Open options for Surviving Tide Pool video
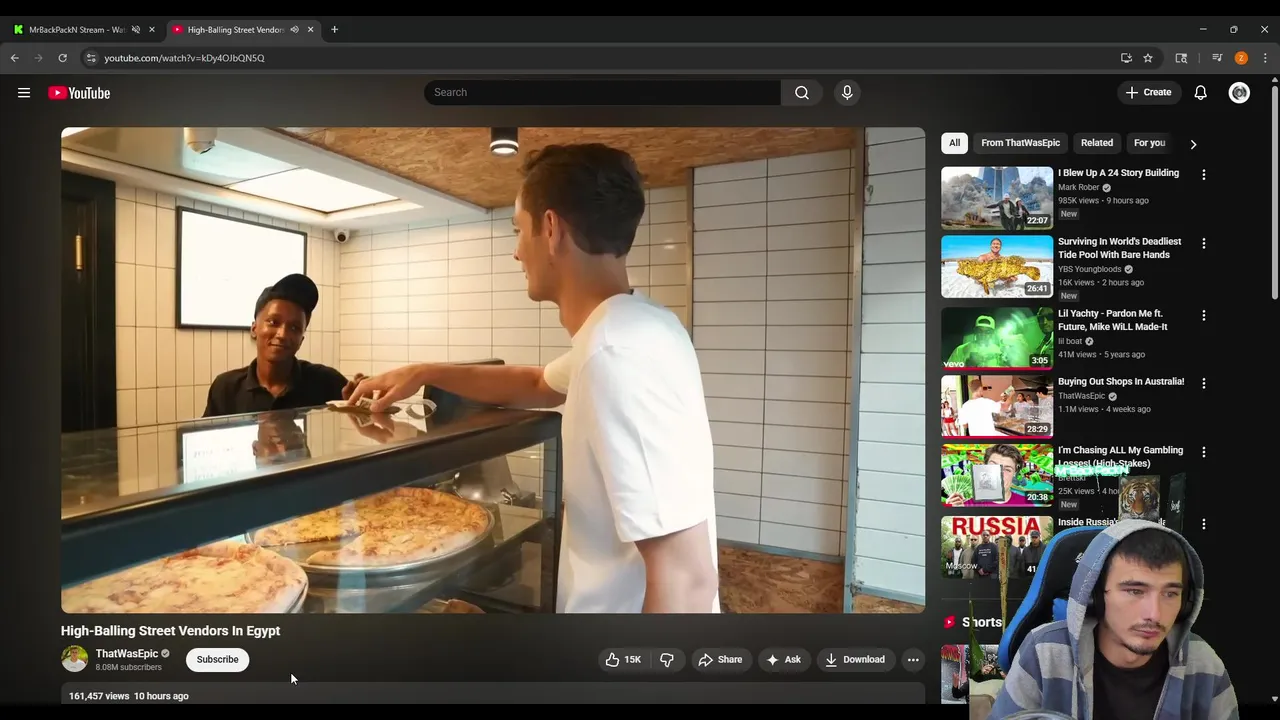Viewport: 1280px width, 720px height. 1204,243
